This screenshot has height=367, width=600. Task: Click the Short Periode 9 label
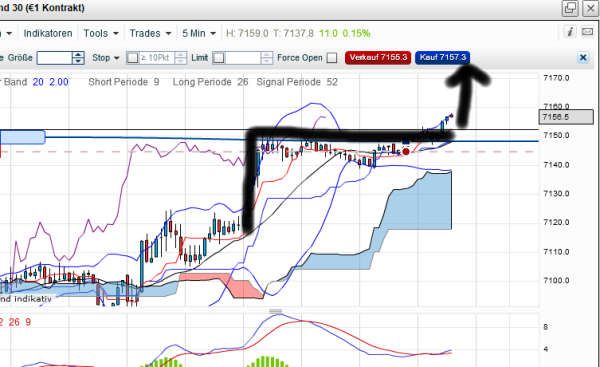[124, 82]
